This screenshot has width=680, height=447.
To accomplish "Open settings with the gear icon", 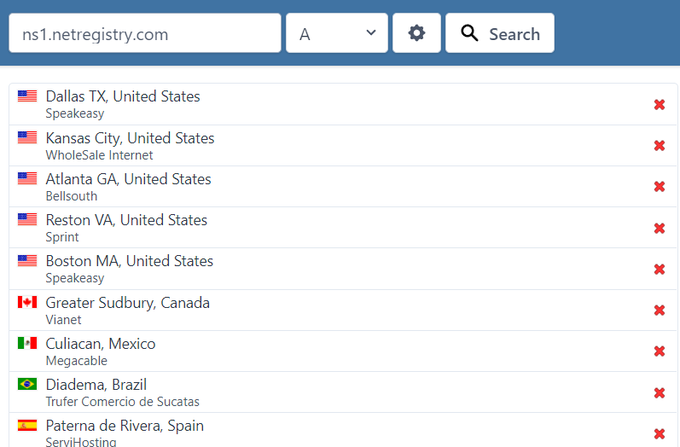I will point(417,33).
